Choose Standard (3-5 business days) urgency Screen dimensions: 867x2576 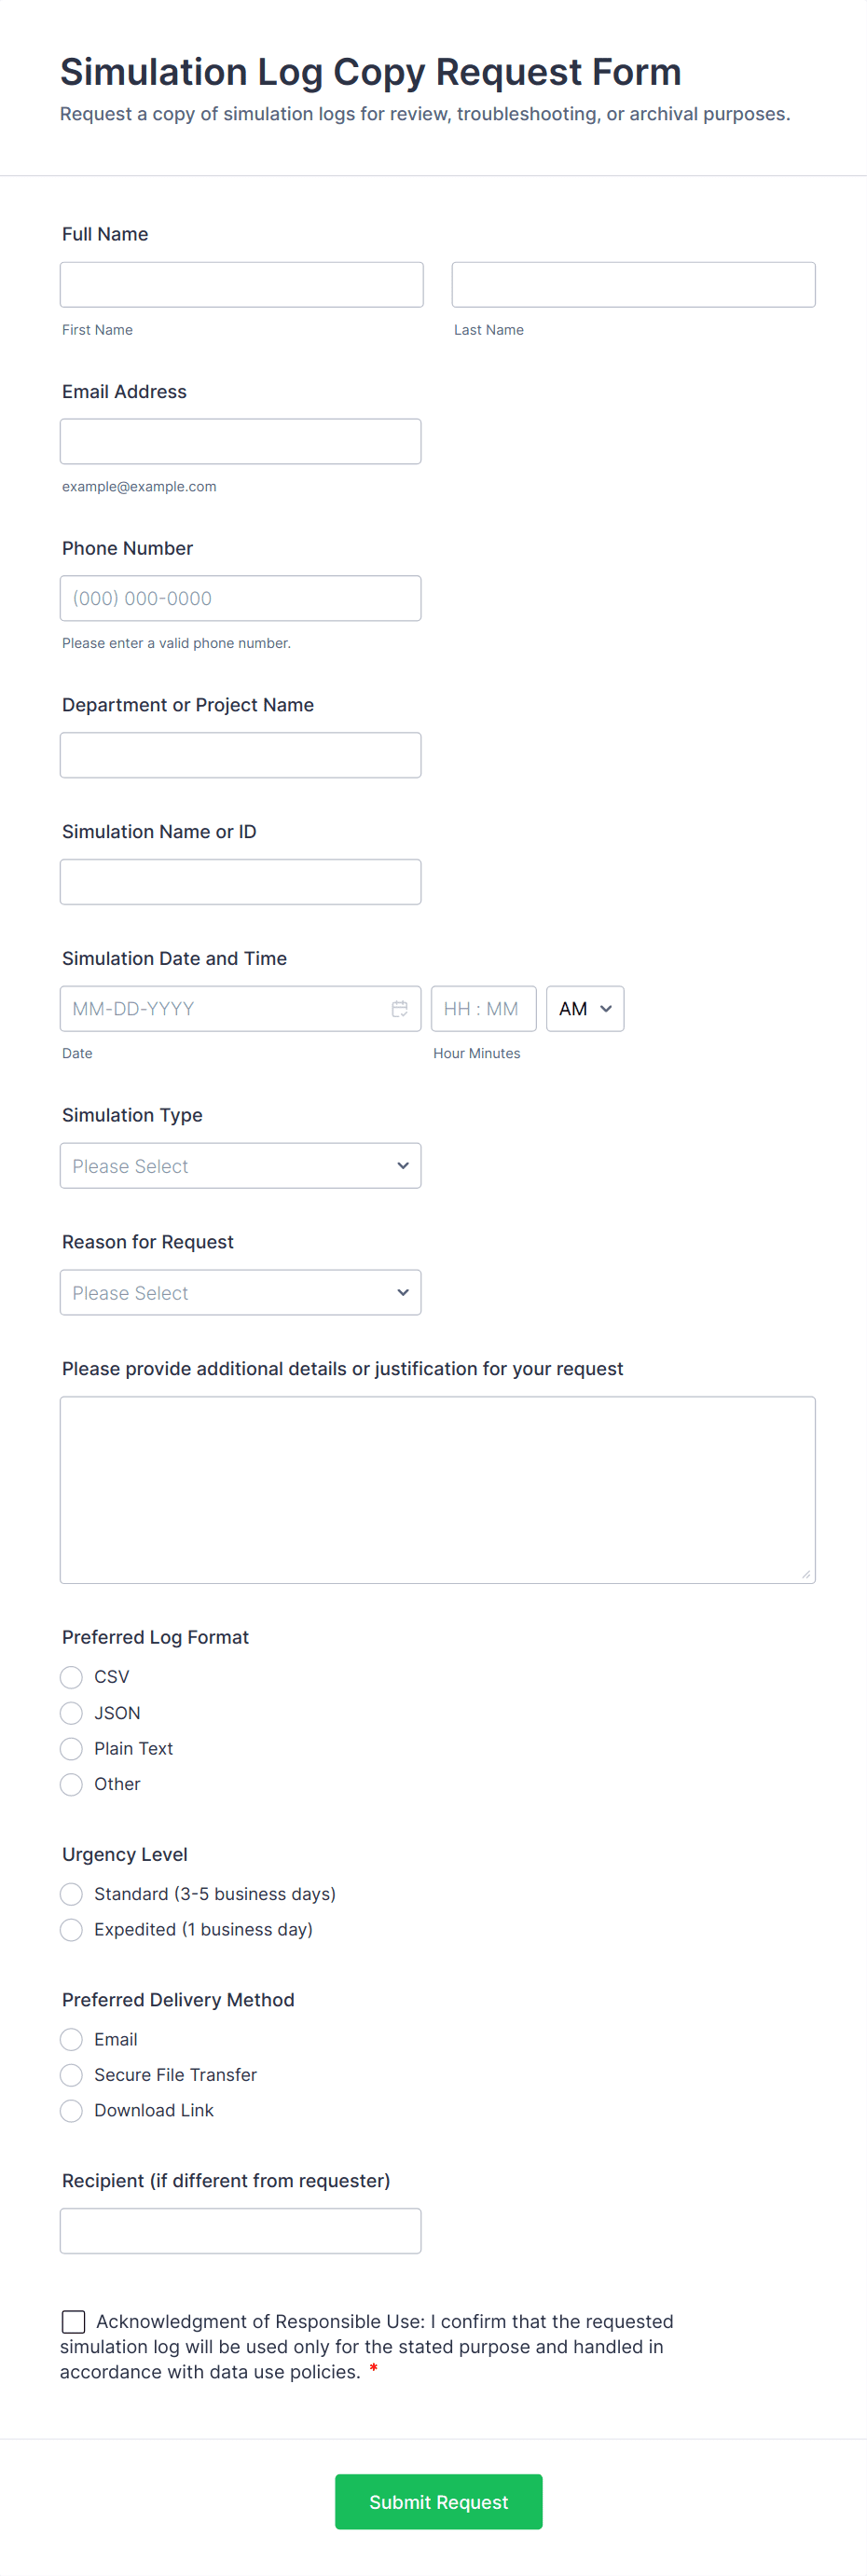[71, 1894]
